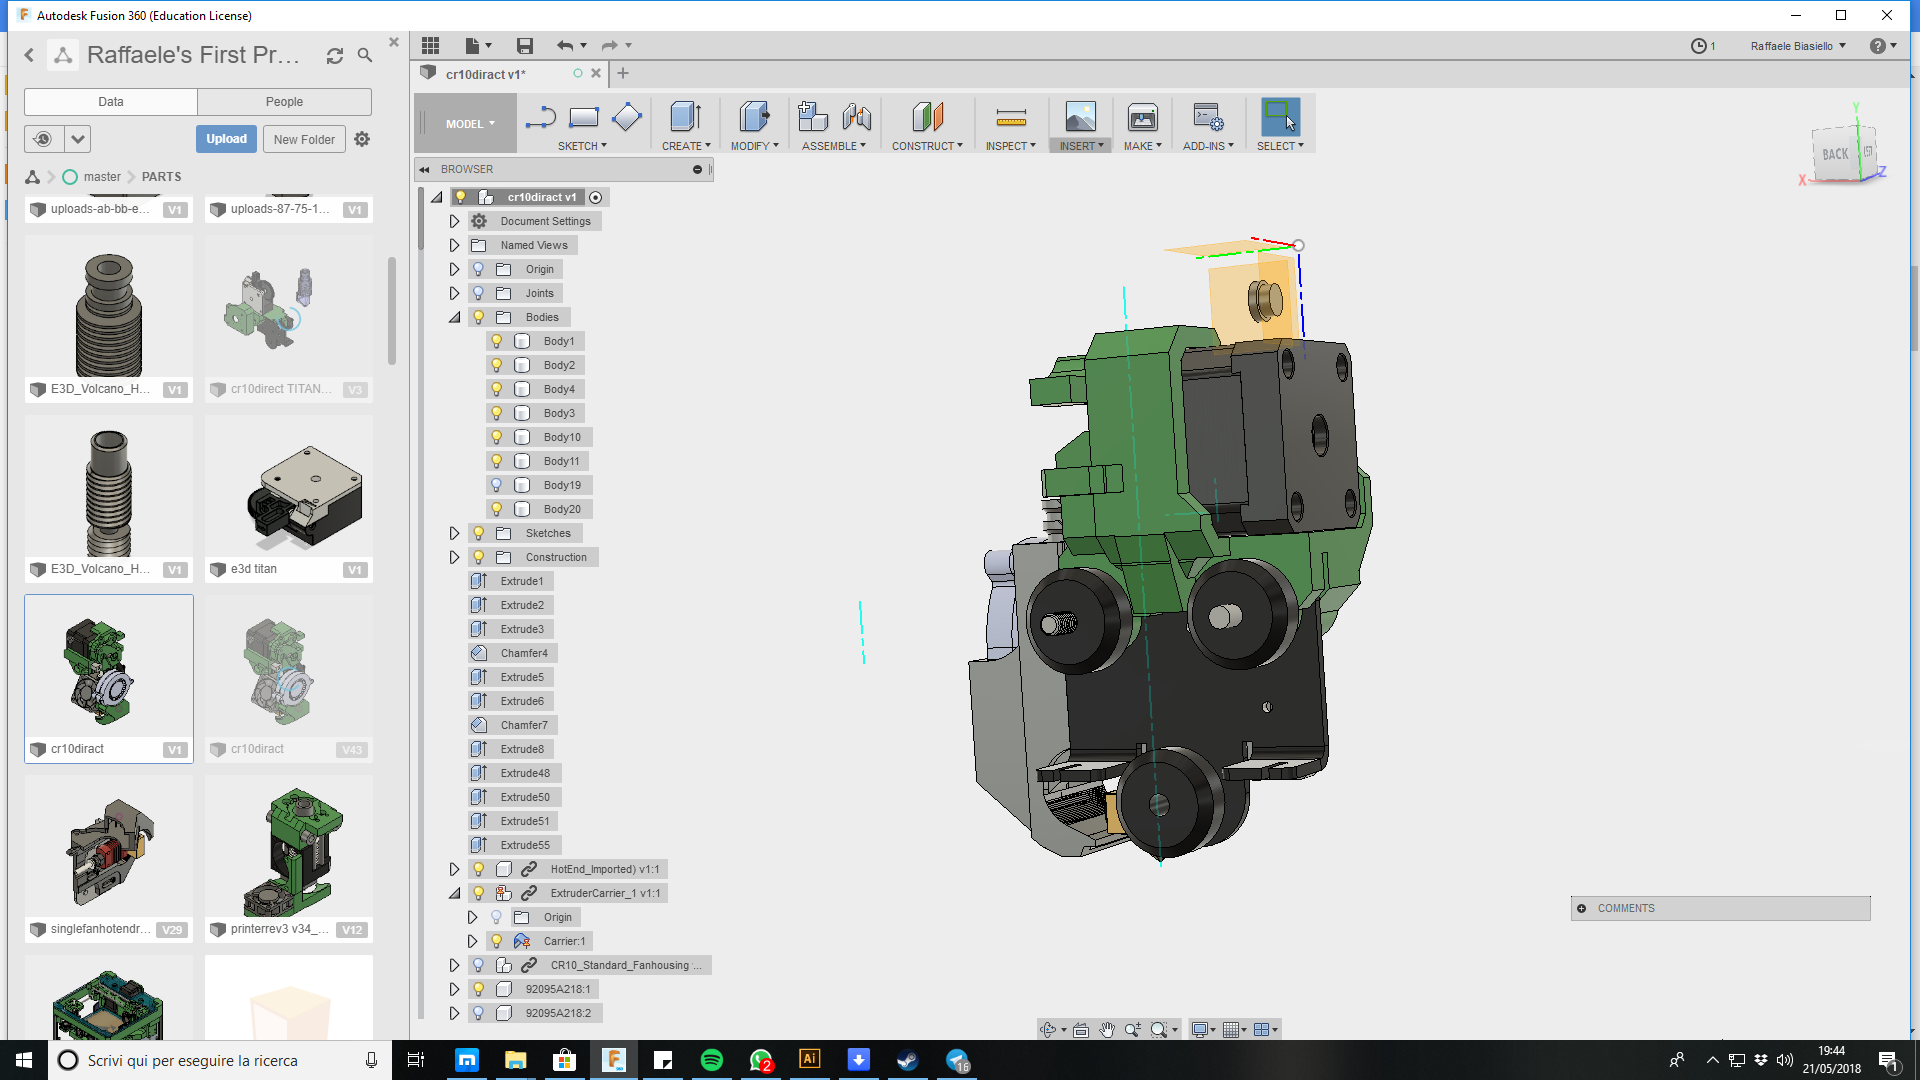
Task: Click the Redo arrow icon
Action: tap(609, 45)
